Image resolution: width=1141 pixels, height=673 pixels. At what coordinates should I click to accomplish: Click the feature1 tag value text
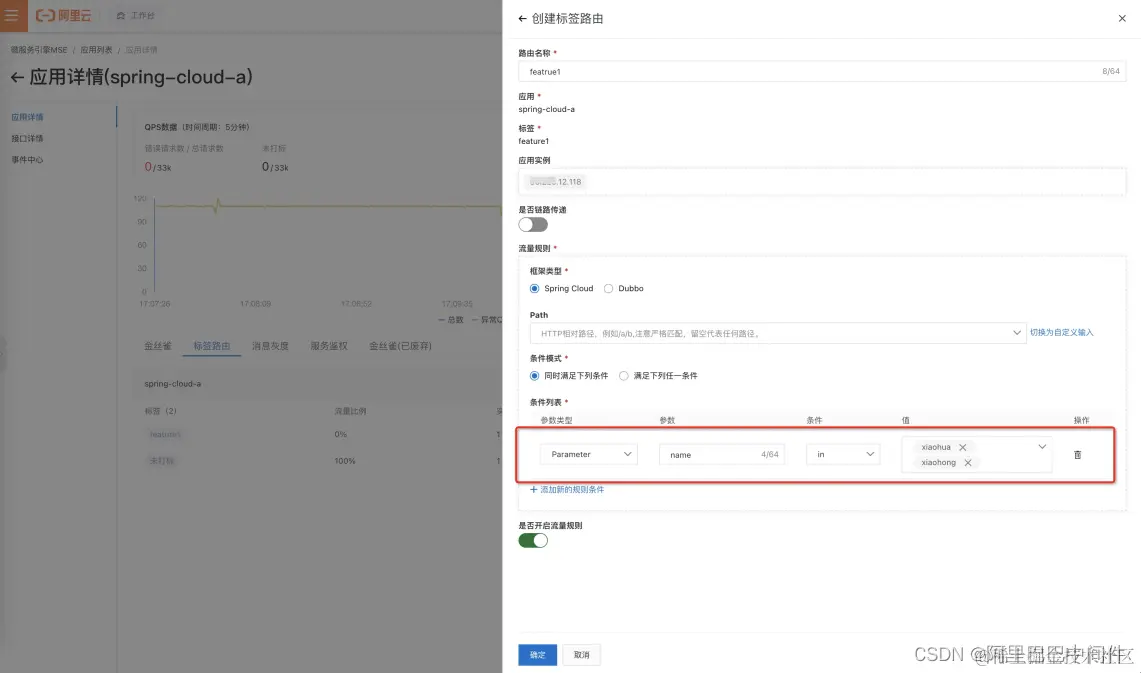[x=533, y=141]
